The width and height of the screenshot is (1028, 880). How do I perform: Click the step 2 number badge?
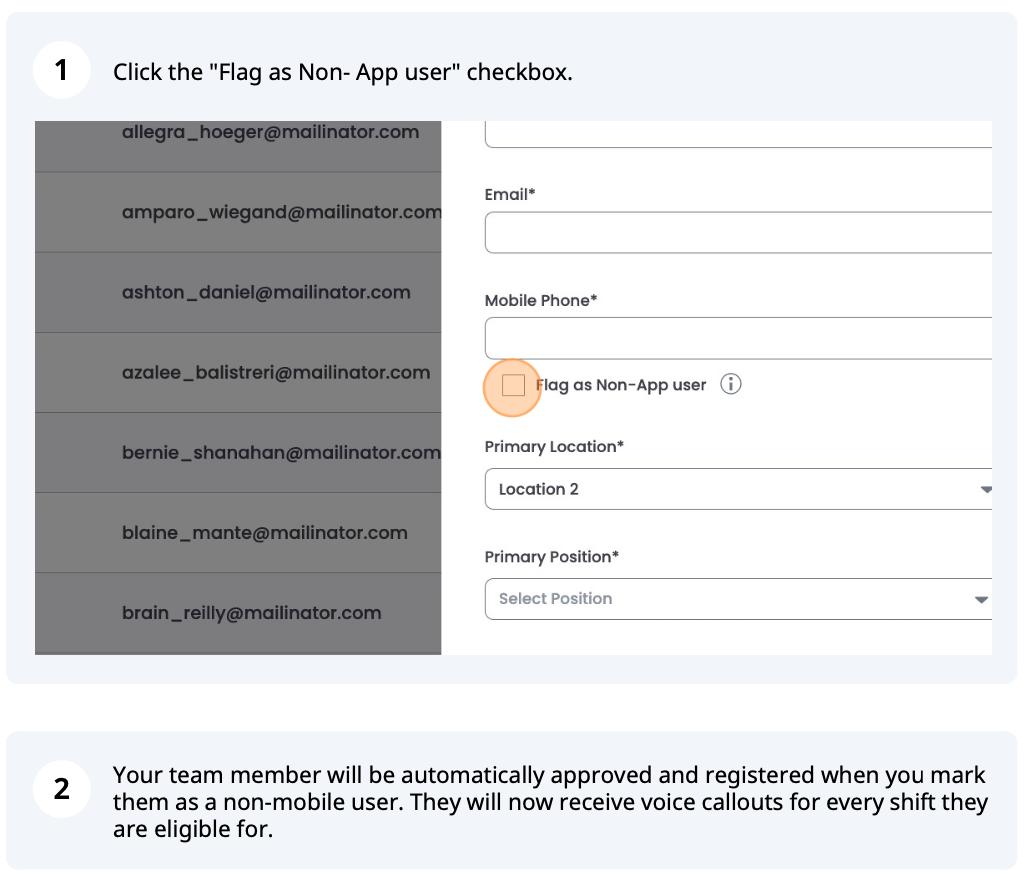click(x=62, y=789)
